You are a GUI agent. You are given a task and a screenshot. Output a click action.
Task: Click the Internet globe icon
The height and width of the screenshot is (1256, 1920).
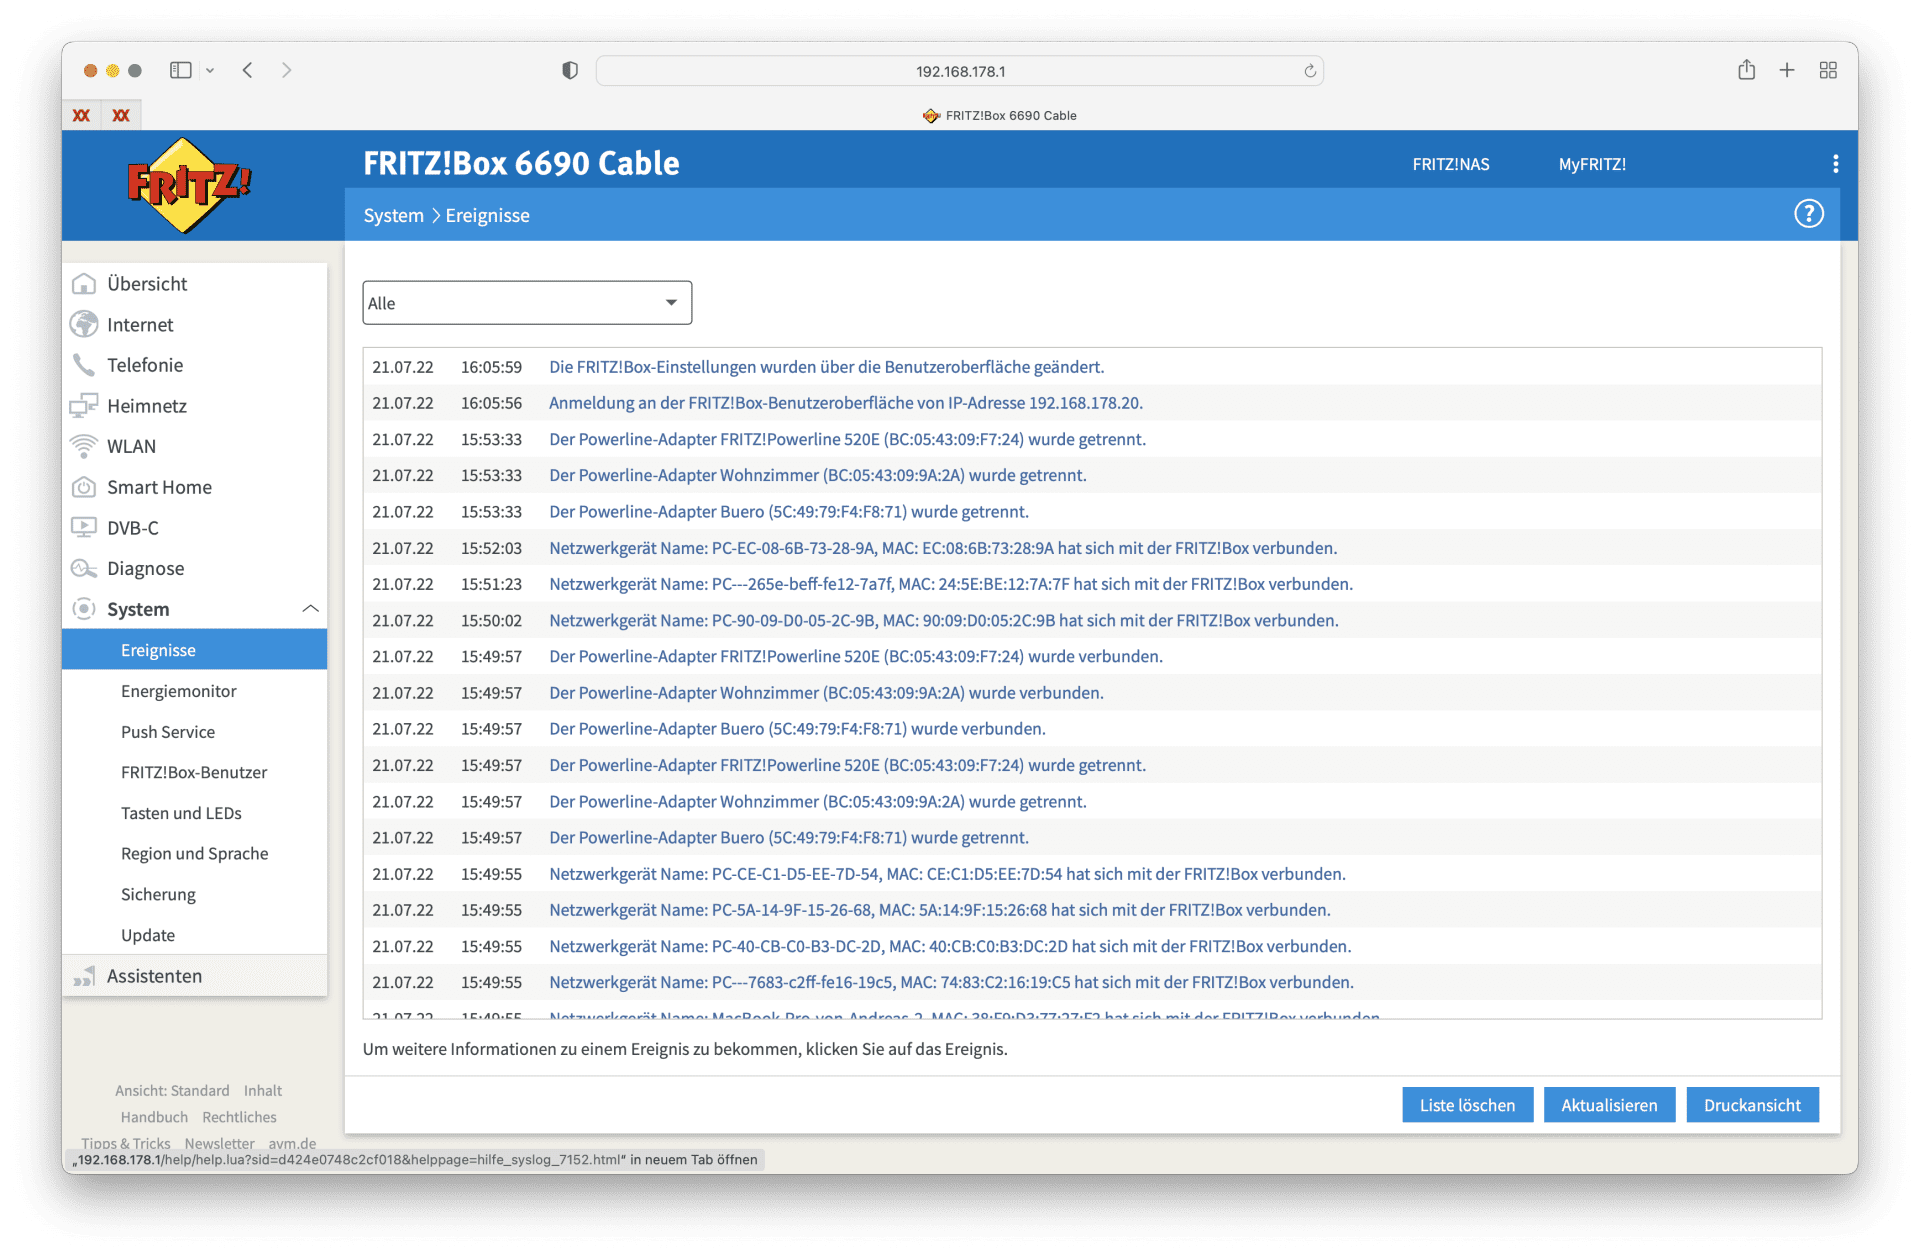coord(84,325)
